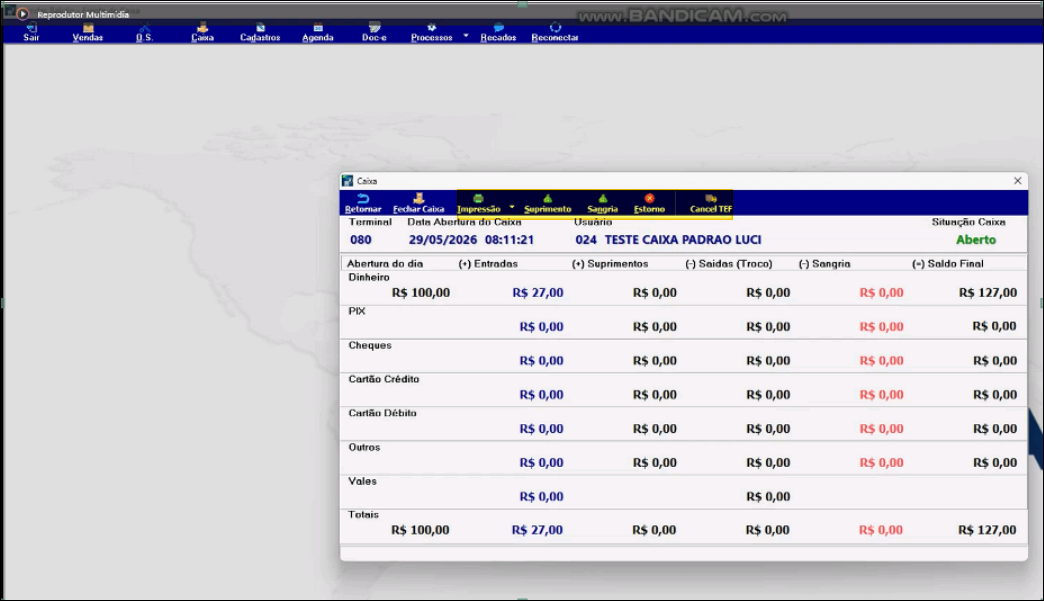Image resolution: width=1044 pixels, height=601 pixels.
Task: Click the media player play icon in title bar
Action: pyautogui.click(x=23, y=13)
